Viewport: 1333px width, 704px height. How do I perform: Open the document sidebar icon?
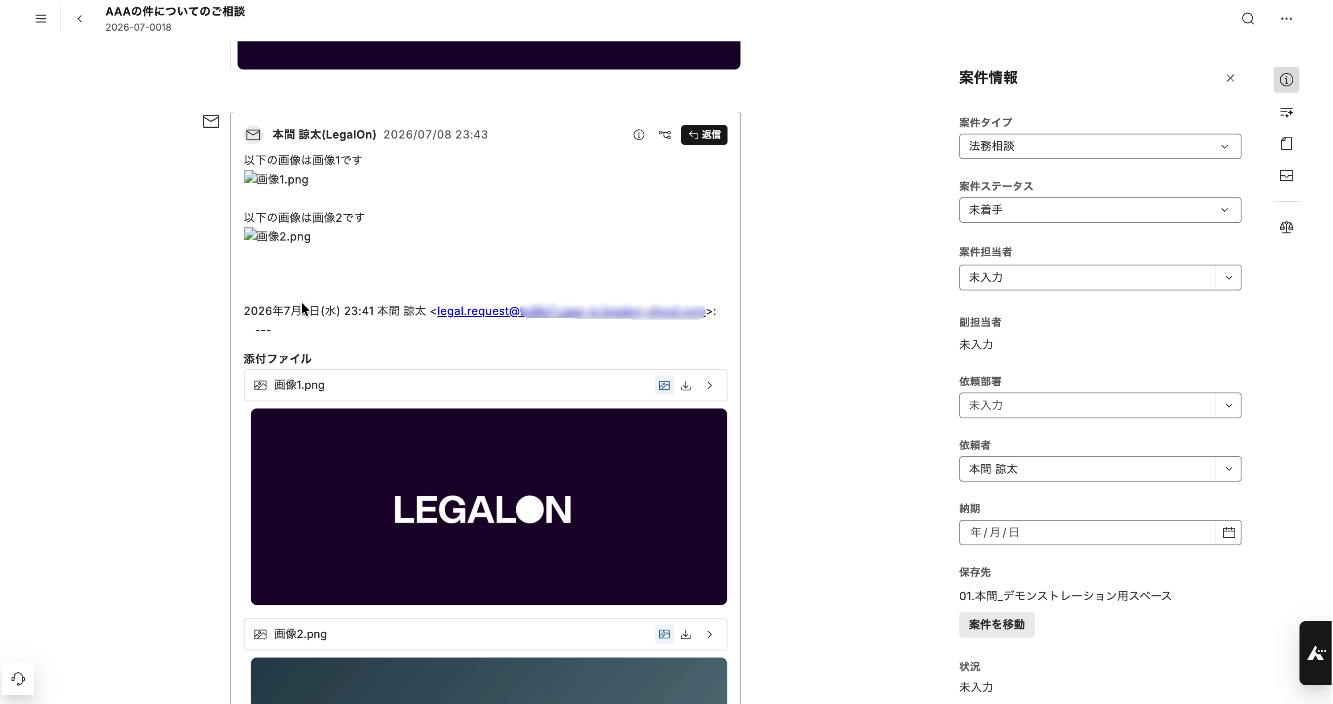click(x=1287, y=144)
